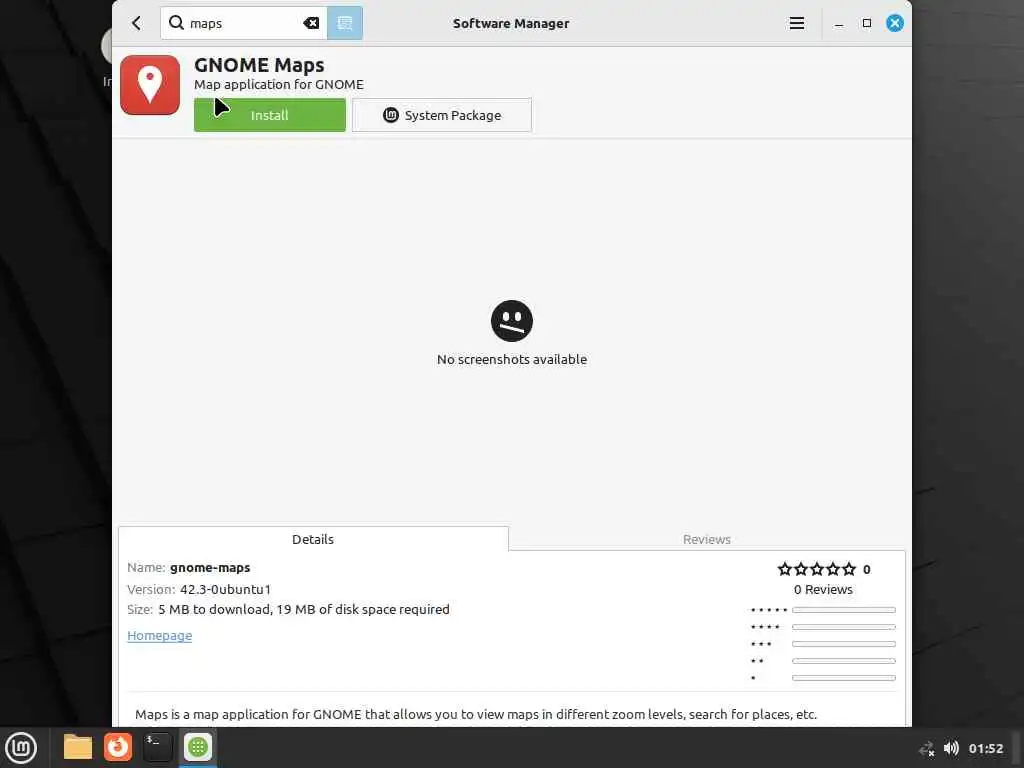Toggle search-in-descriptions button beside search box
The width and height of the screenshot is (1024, 768).
pyautogui.click(x=345, y=24)
